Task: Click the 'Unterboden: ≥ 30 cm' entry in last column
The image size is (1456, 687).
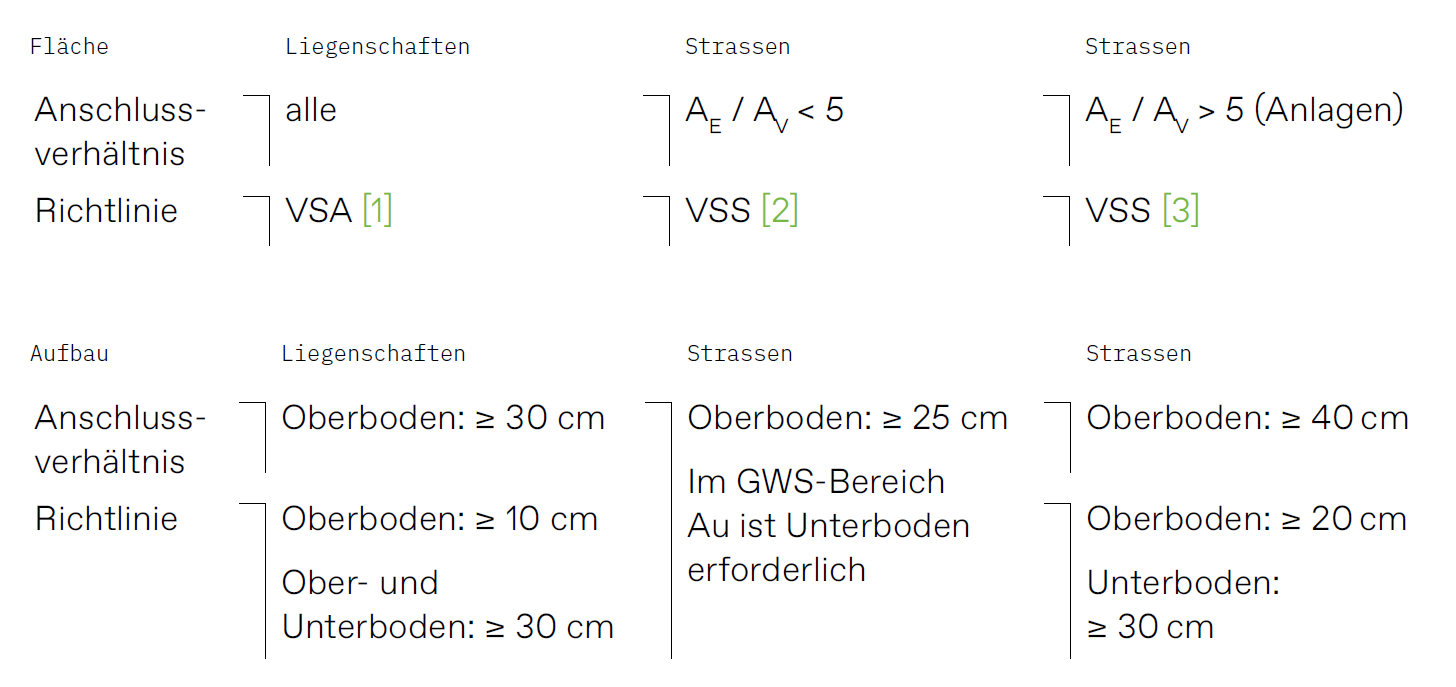Action: click(1182, 605)
